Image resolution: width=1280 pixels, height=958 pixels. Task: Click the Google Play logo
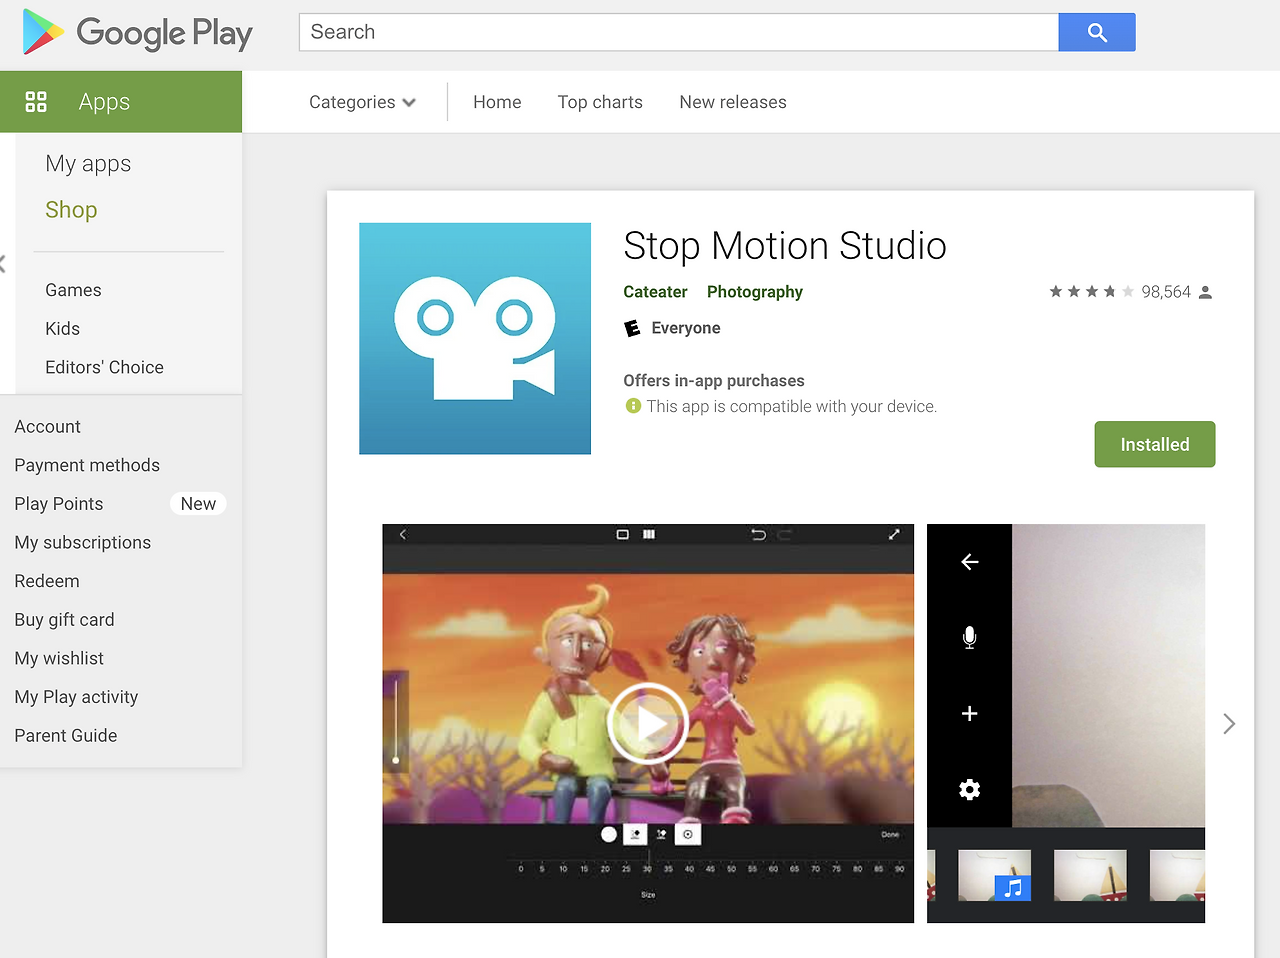point(138,32)
